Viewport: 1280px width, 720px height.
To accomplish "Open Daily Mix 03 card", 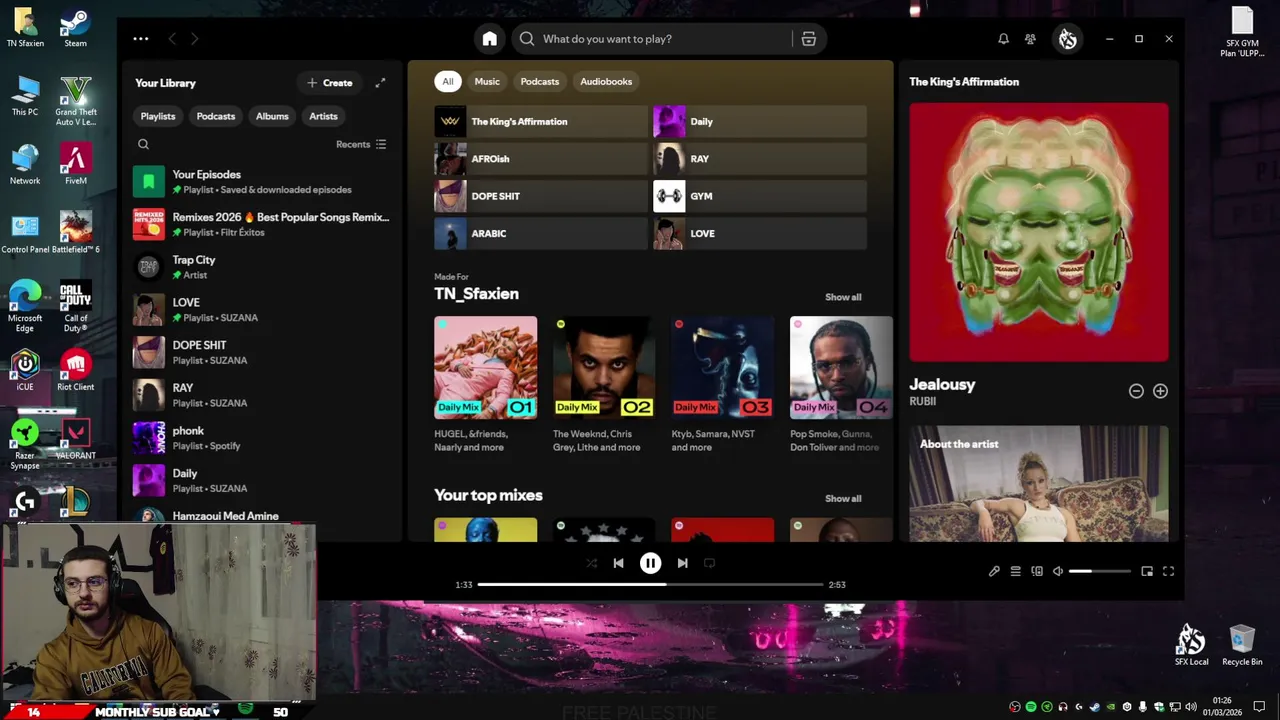I will pos(722,385).
